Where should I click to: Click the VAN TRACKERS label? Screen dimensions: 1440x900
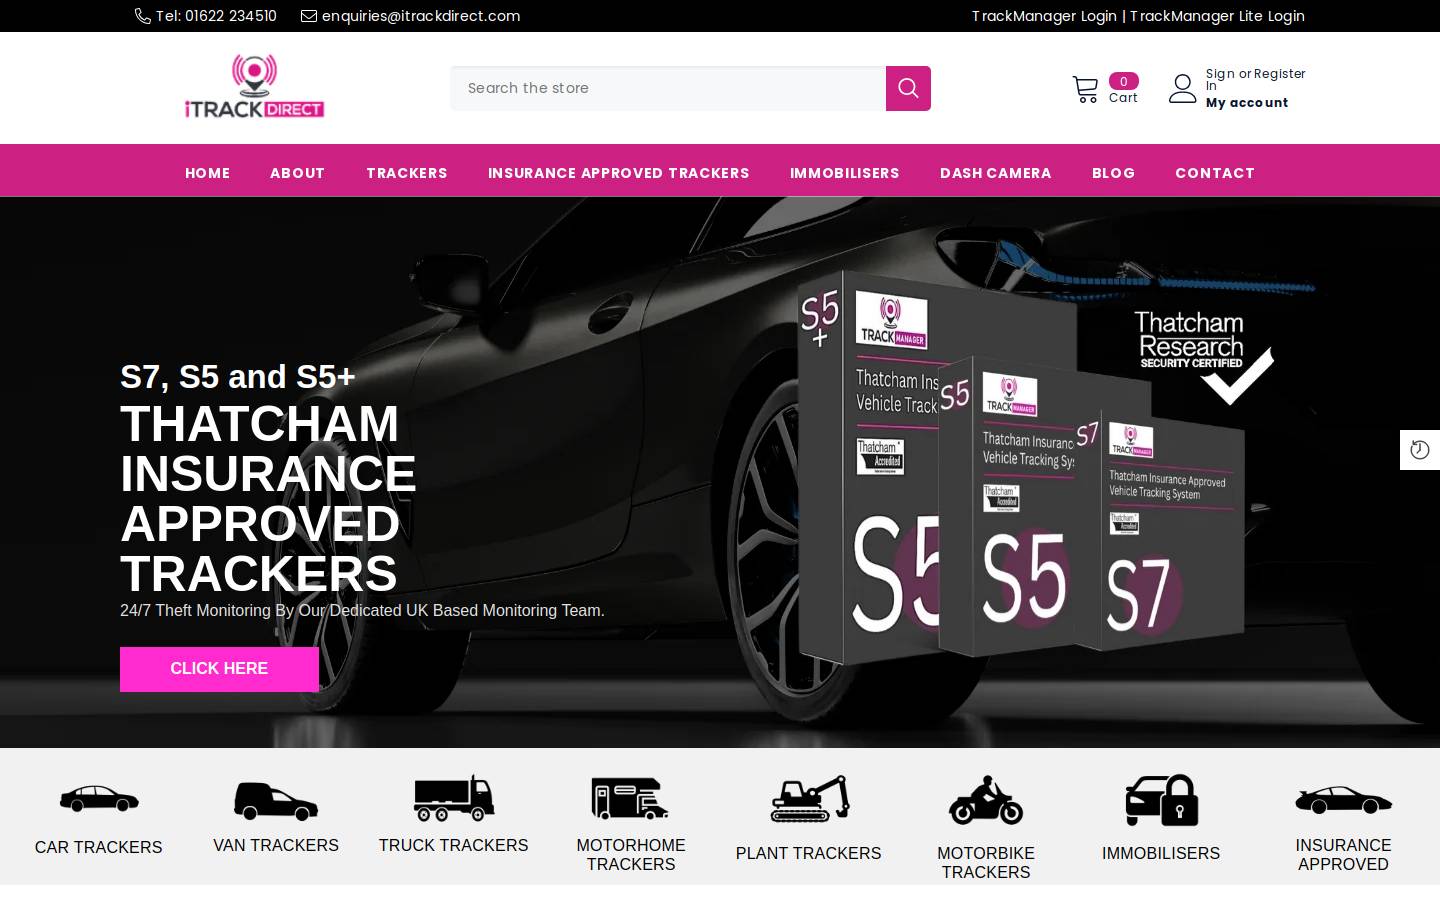276,845
